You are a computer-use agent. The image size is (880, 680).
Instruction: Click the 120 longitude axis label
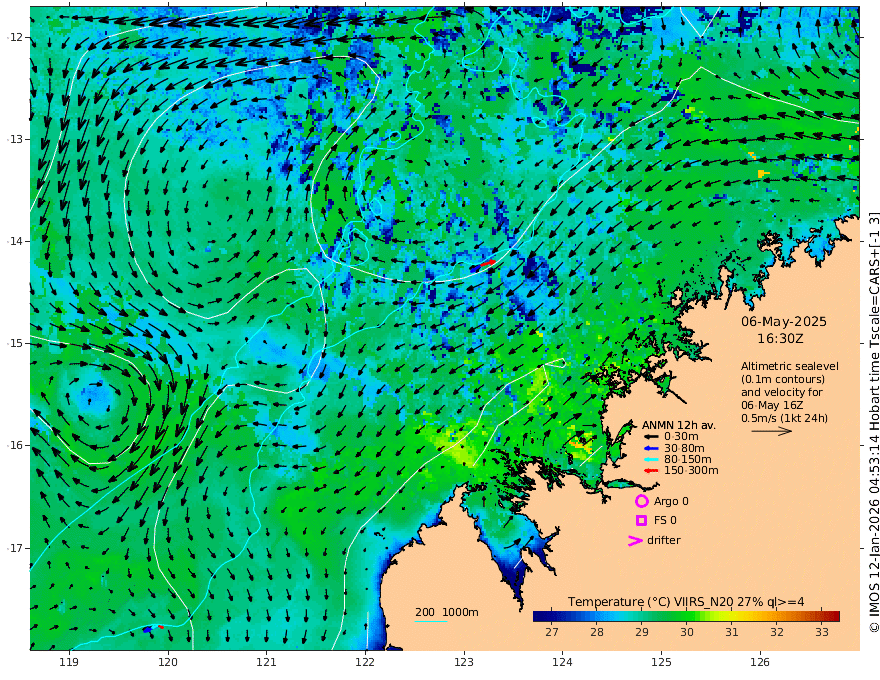(168, 663)
